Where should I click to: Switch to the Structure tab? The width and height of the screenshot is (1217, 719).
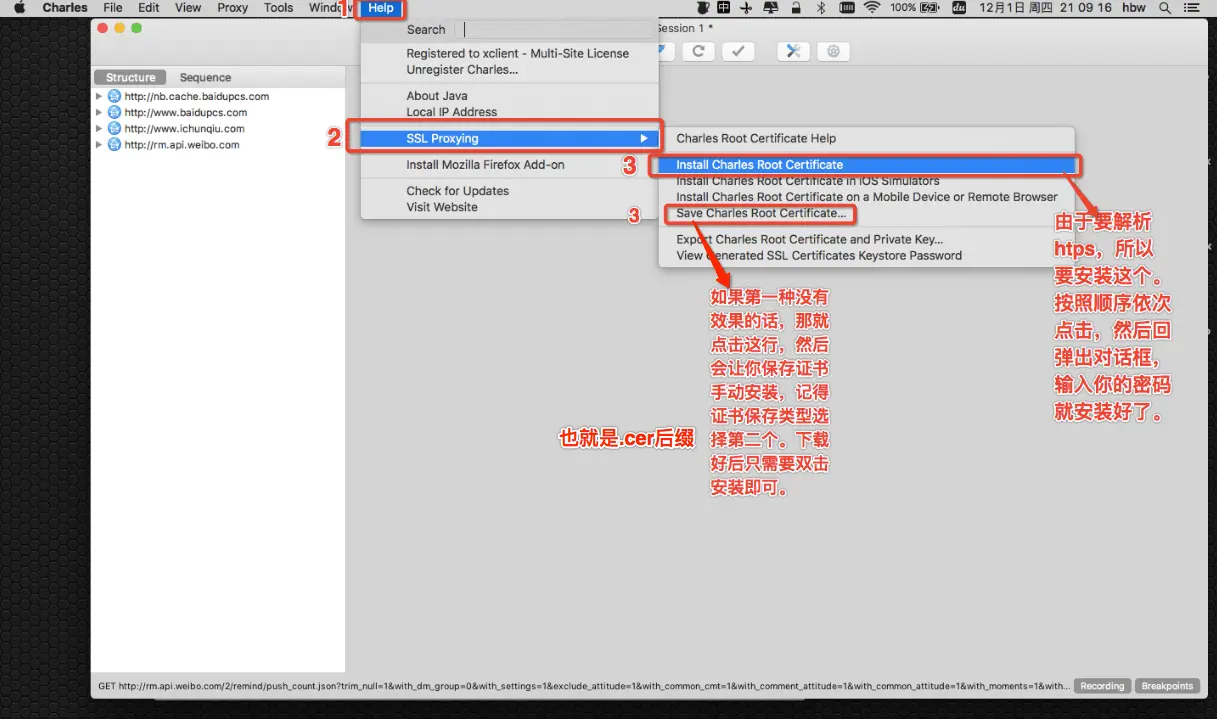(131, 77)
